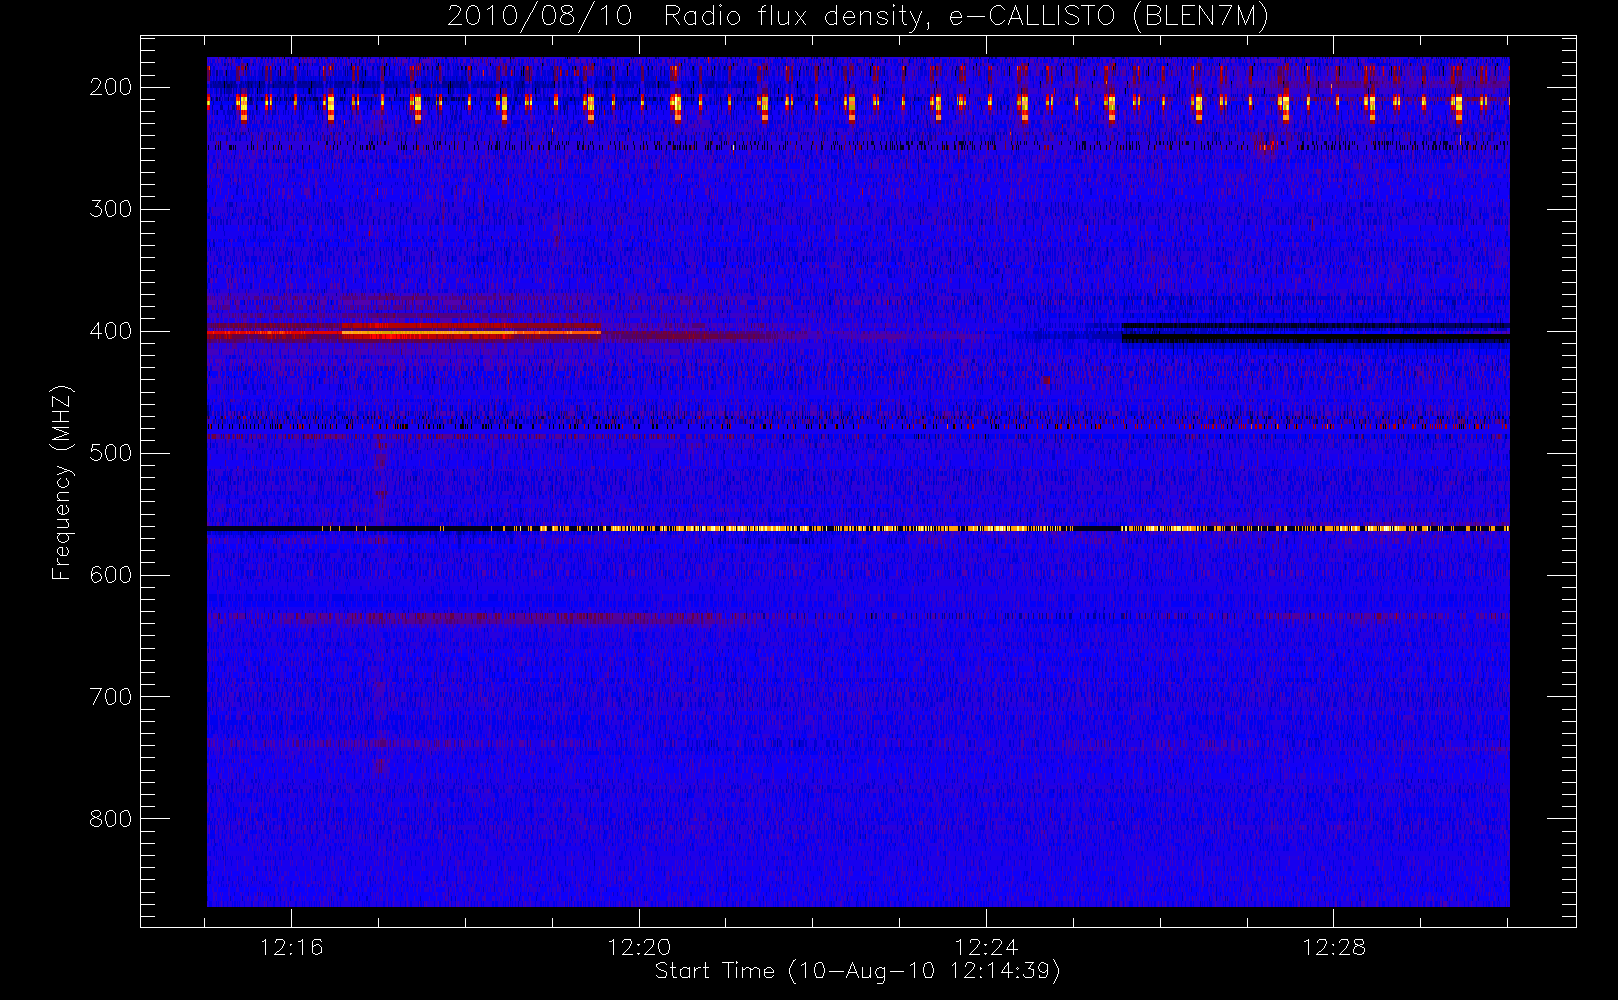This screenshot has height=1000, width=1618.
Task: Click the black absorption band near 400 MHz
Action: coord(1315,333)
